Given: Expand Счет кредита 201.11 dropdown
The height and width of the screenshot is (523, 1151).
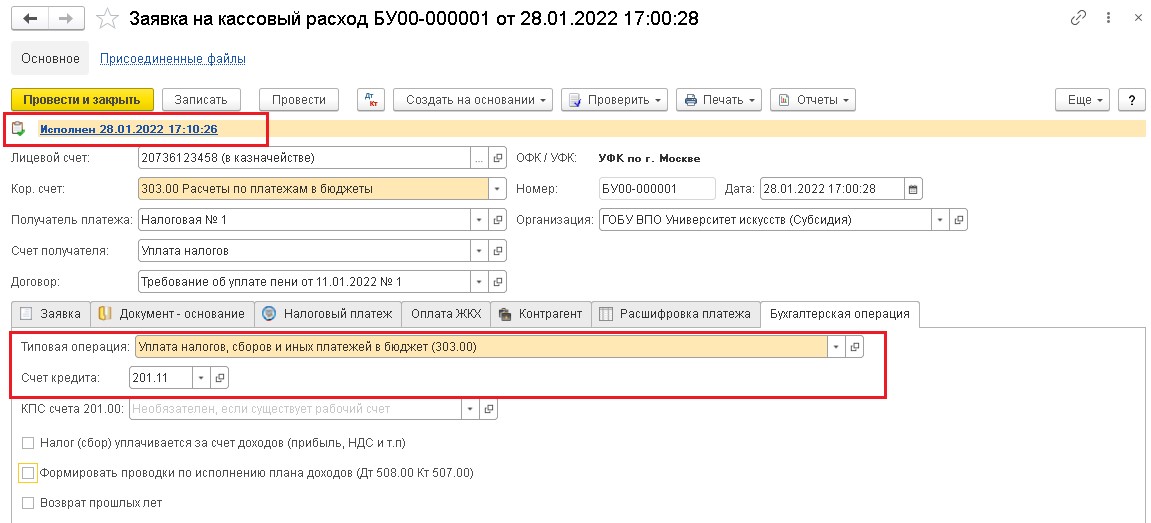Looking at the screenshot, I should pyautogui.click(x=201, y=378).
